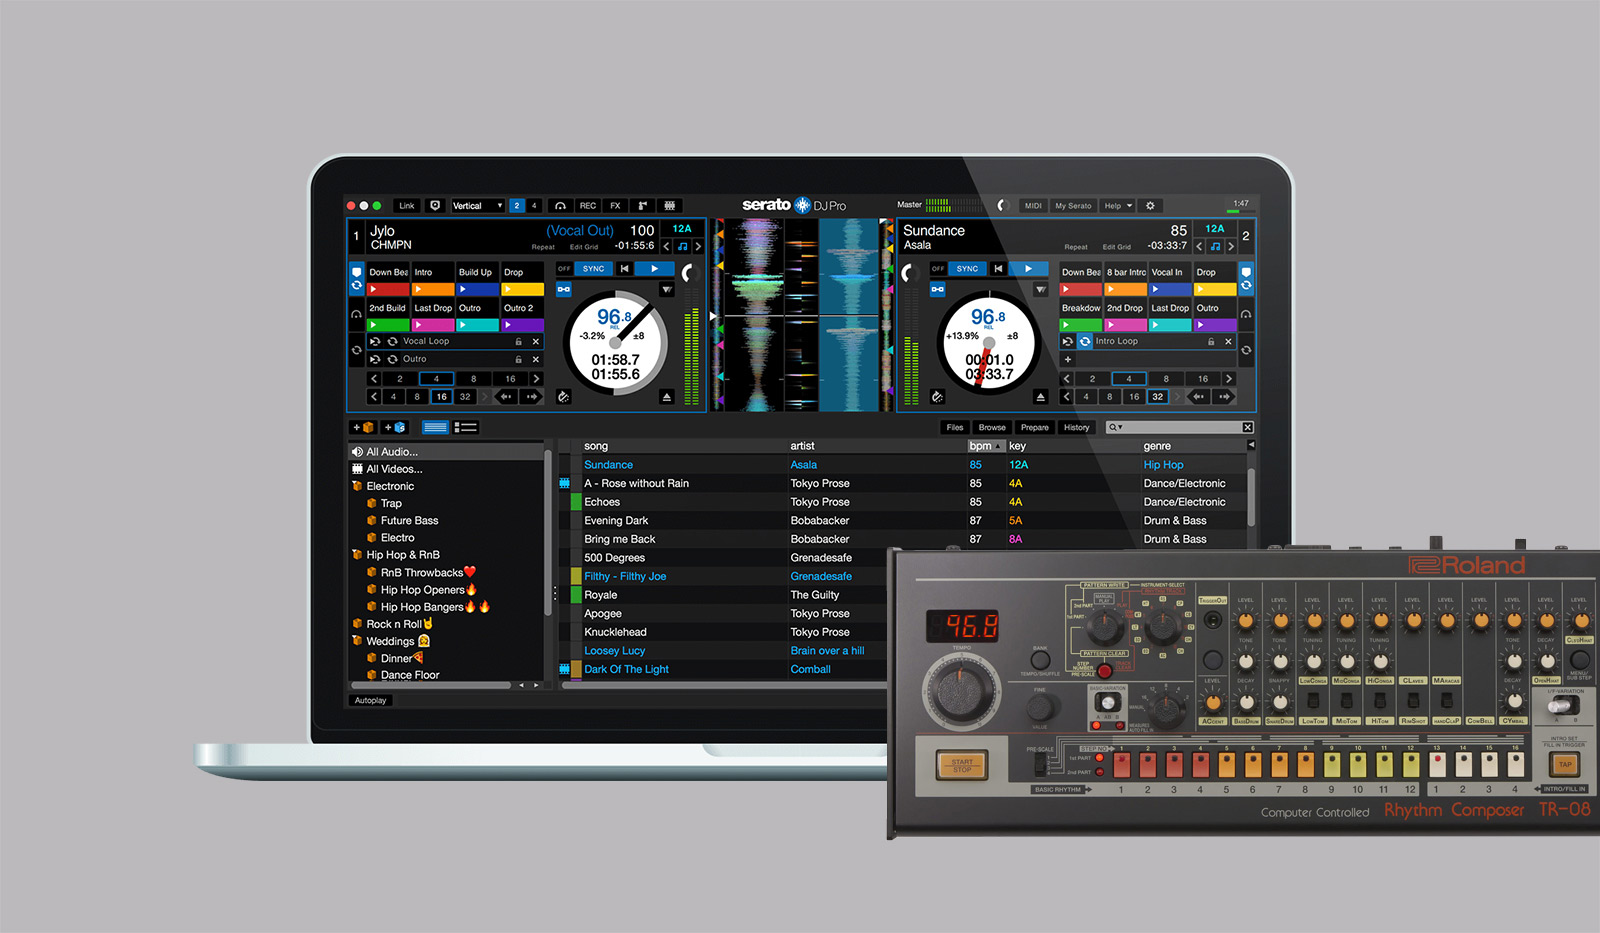Set a 4-beat auto loop on deck 1
This screenshot has height=933, width=1600.
(x=436, y=379)
